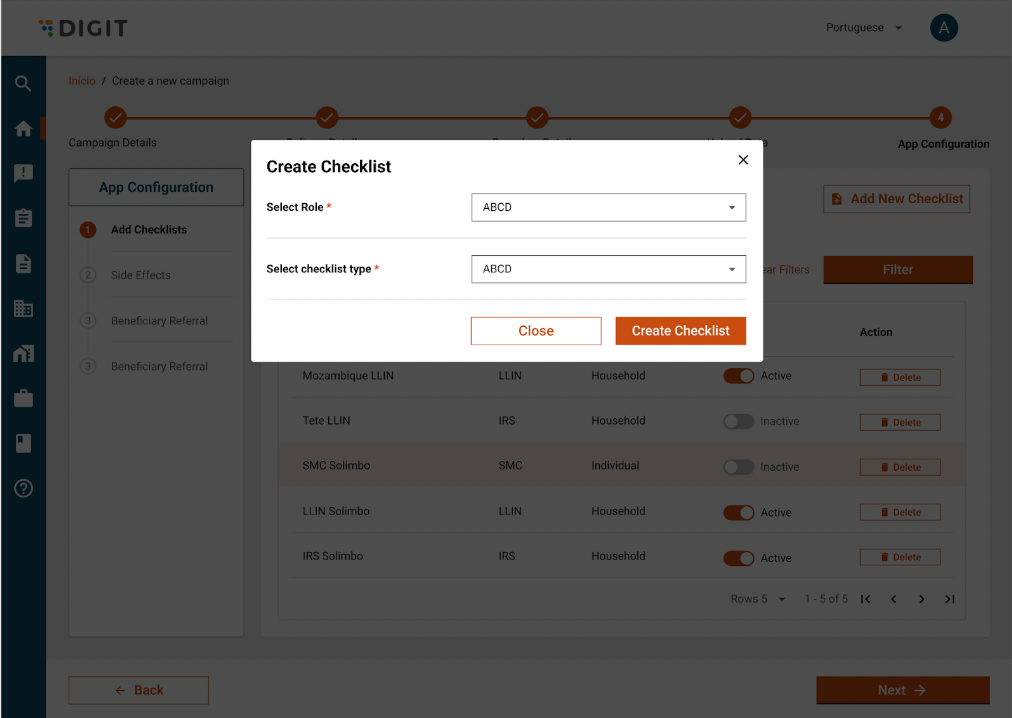This screenshot has height=718, width=1012.
Task: Open the complaints alert icon in sidebar
Action: point(23,173)
